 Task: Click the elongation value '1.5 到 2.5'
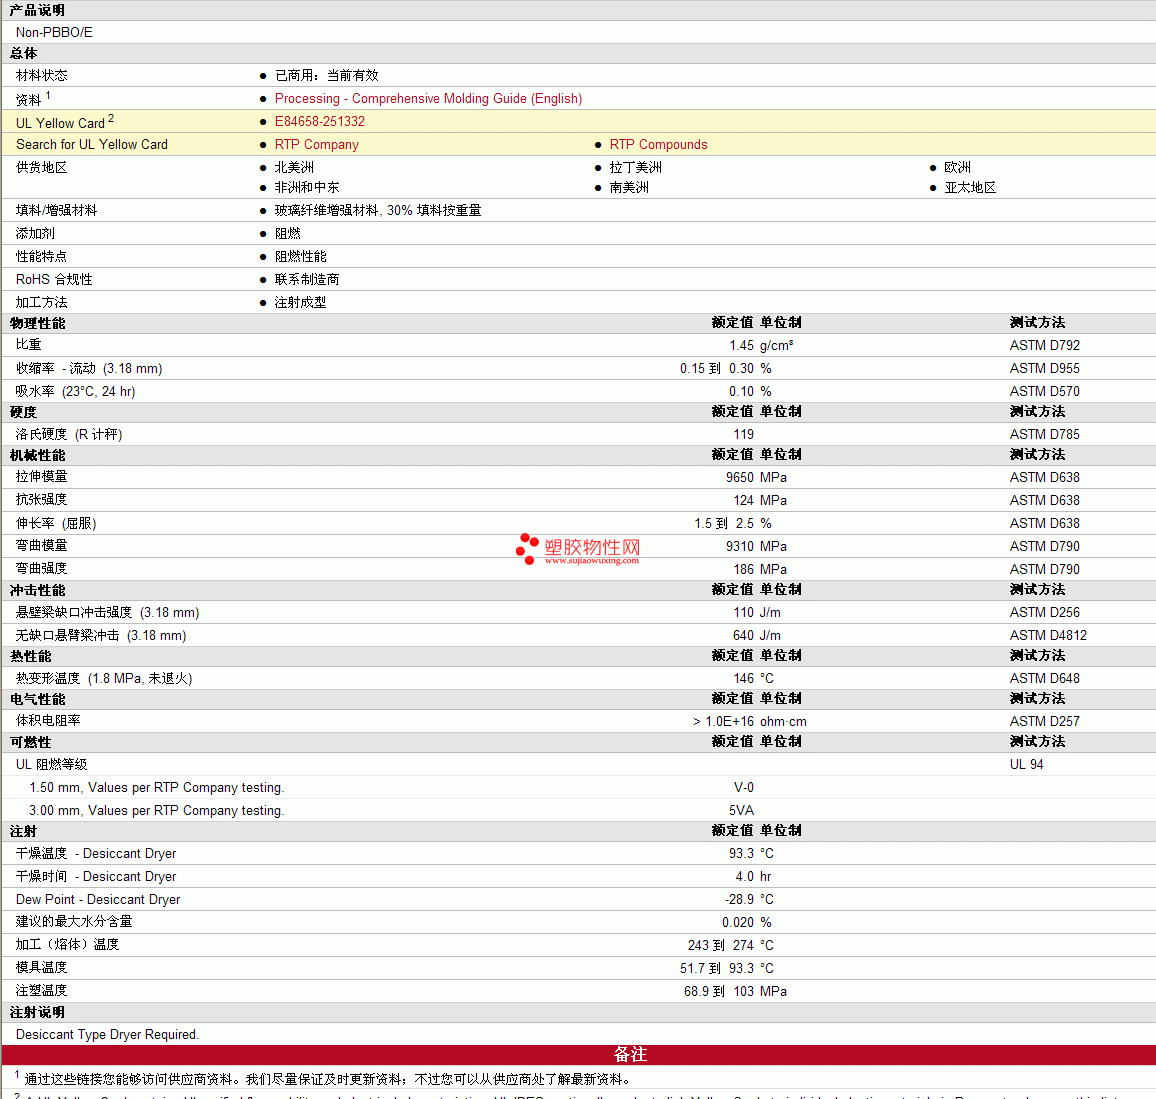pos(724,523)
